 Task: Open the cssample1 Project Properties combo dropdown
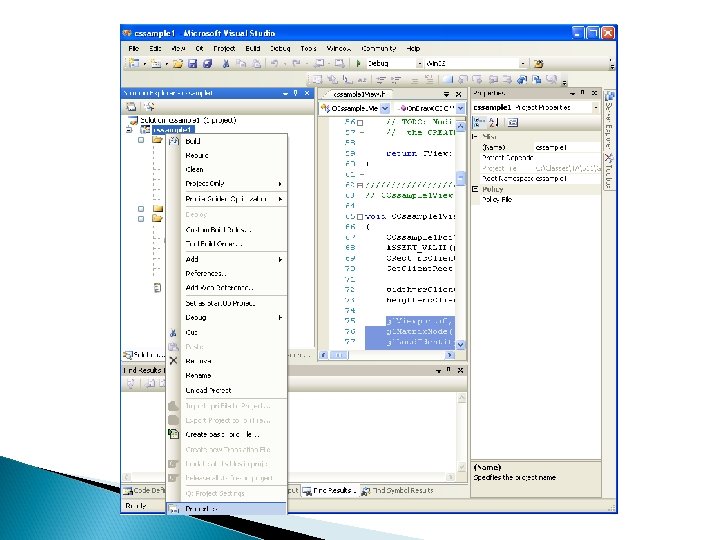pos(596,107)
